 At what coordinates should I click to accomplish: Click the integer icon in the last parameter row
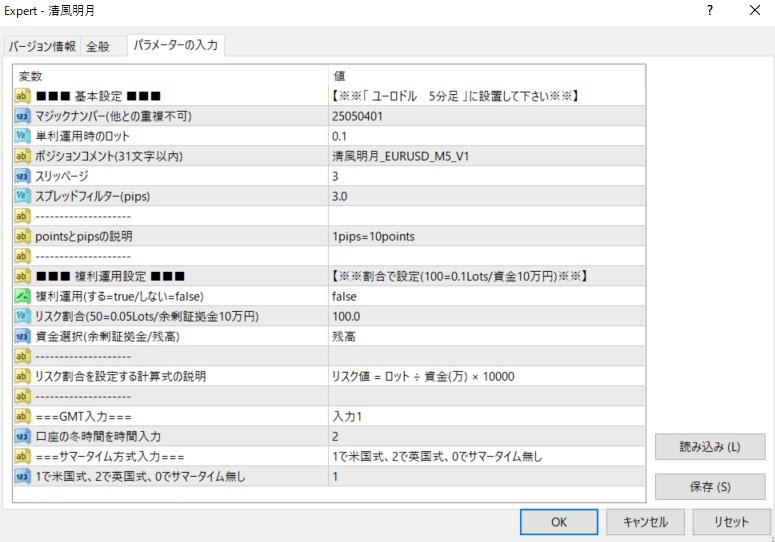point(22,476)
